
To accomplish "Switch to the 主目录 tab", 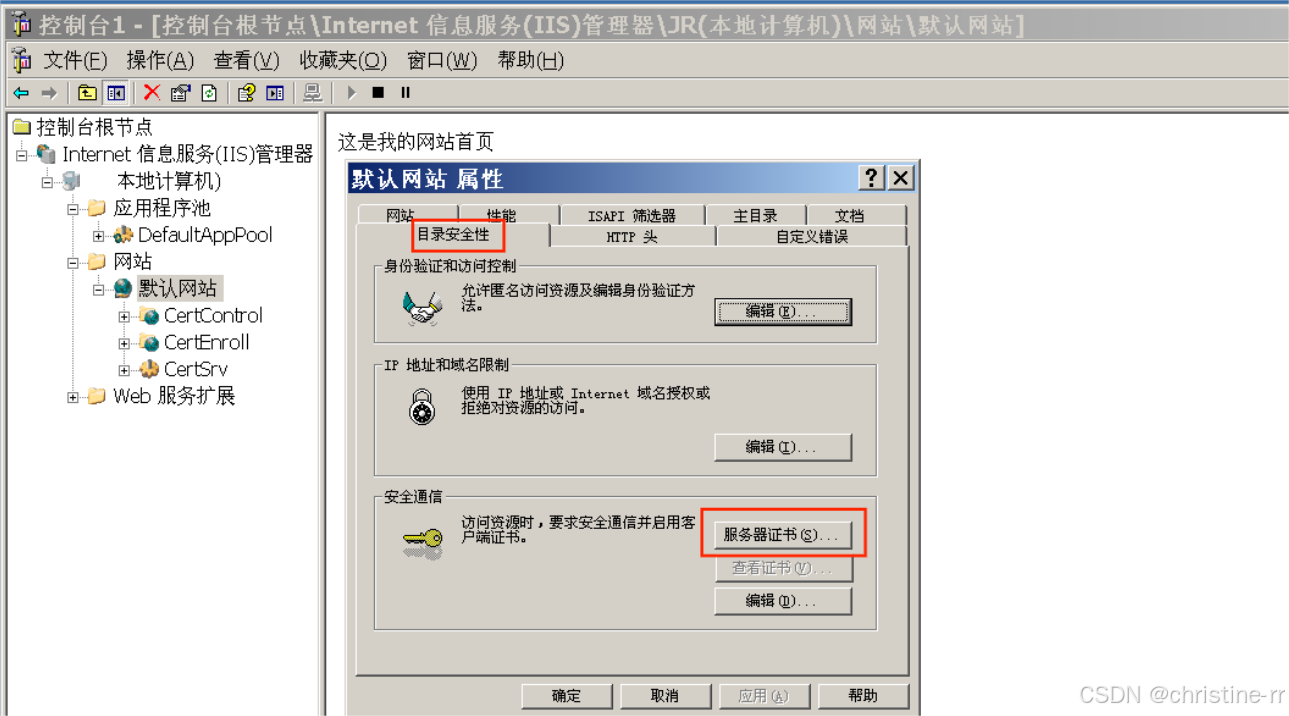I will pos(755,215).
